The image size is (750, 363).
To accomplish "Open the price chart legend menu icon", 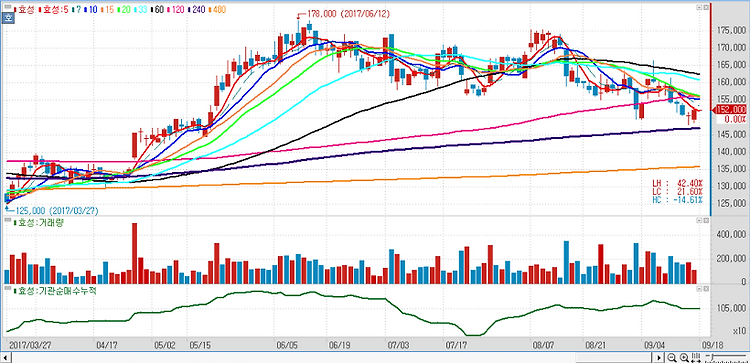I will coord(8,6).
